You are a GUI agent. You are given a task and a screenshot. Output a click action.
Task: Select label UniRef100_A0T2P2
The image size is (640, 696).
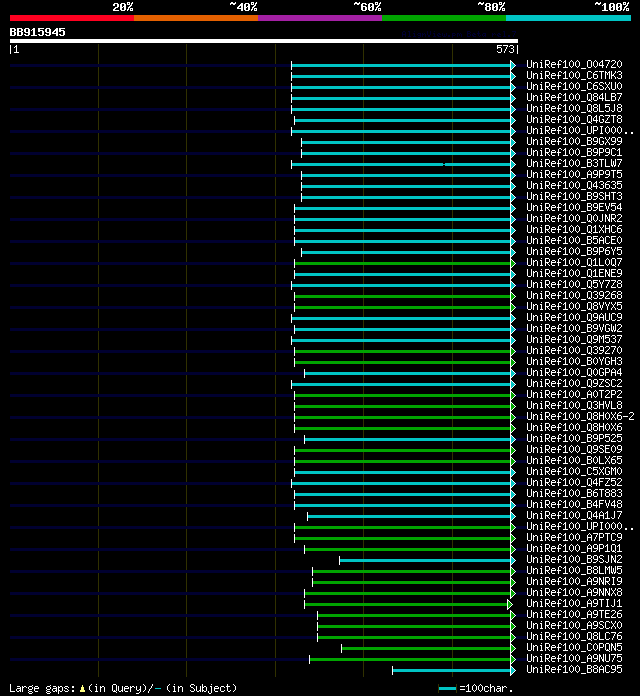(574, 395)
